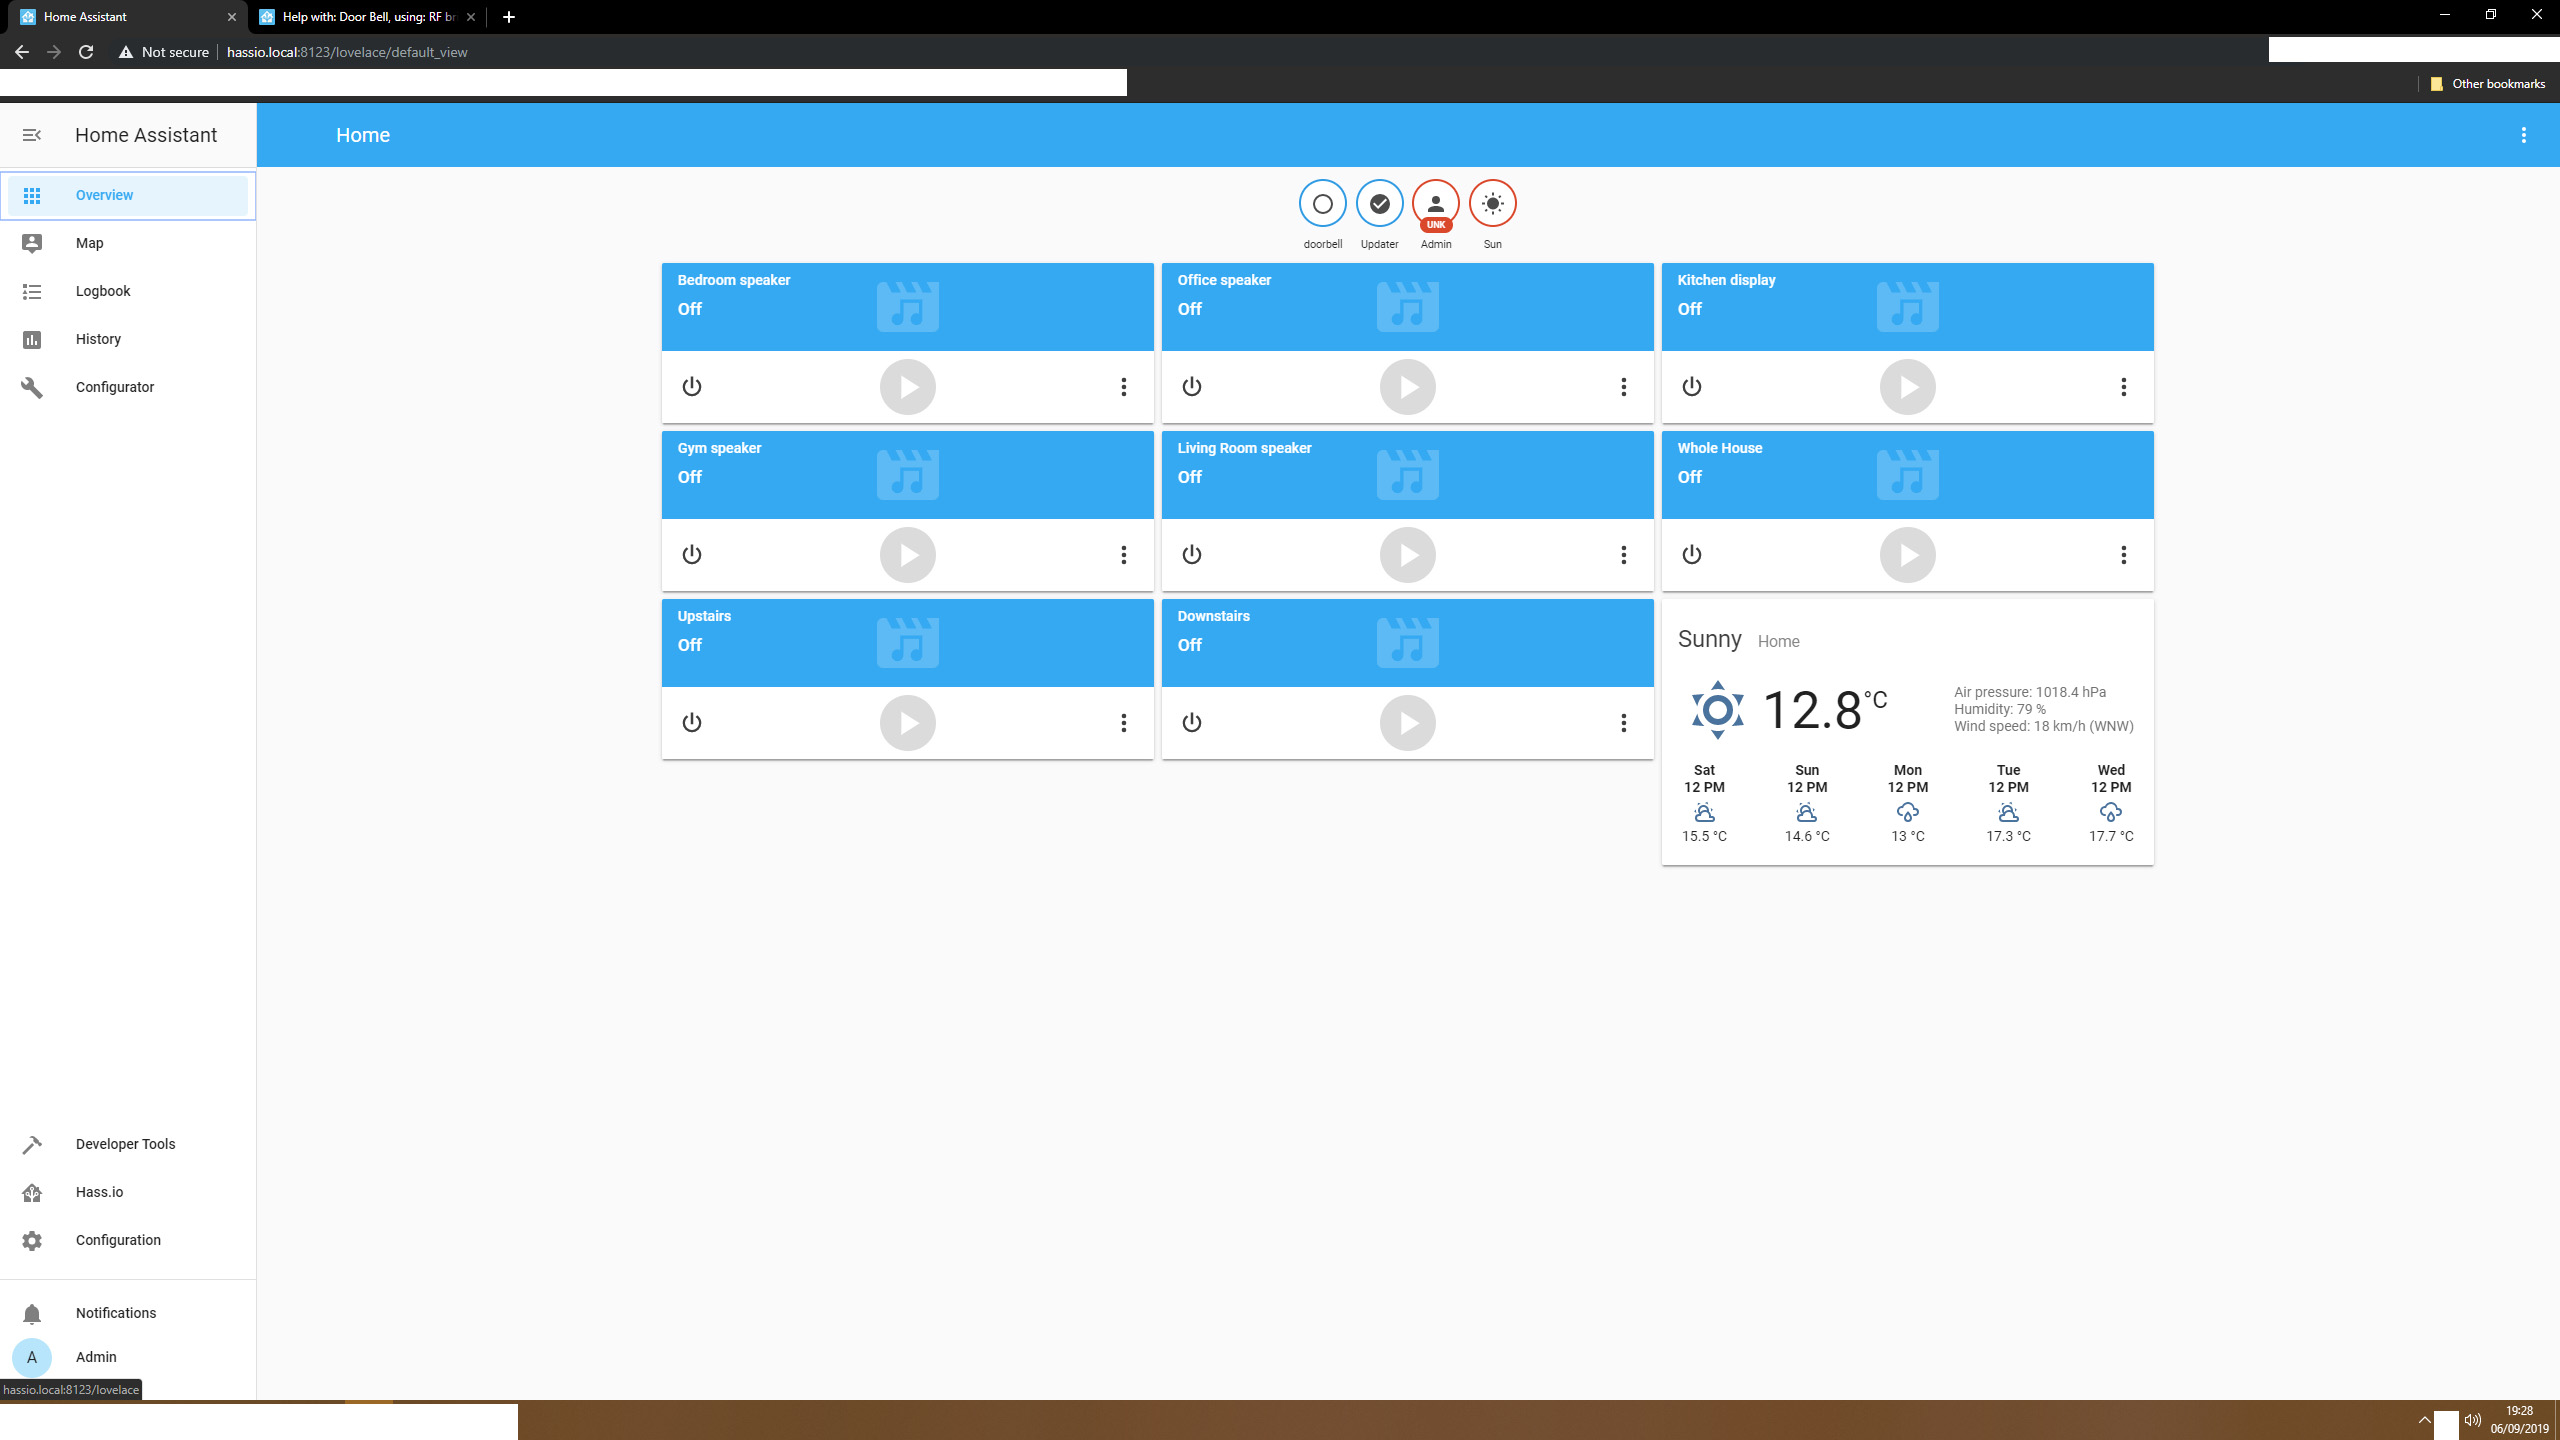Turn on Downstairs speaker group power
The image size is (2560, 1440).
coord(1191,723)
